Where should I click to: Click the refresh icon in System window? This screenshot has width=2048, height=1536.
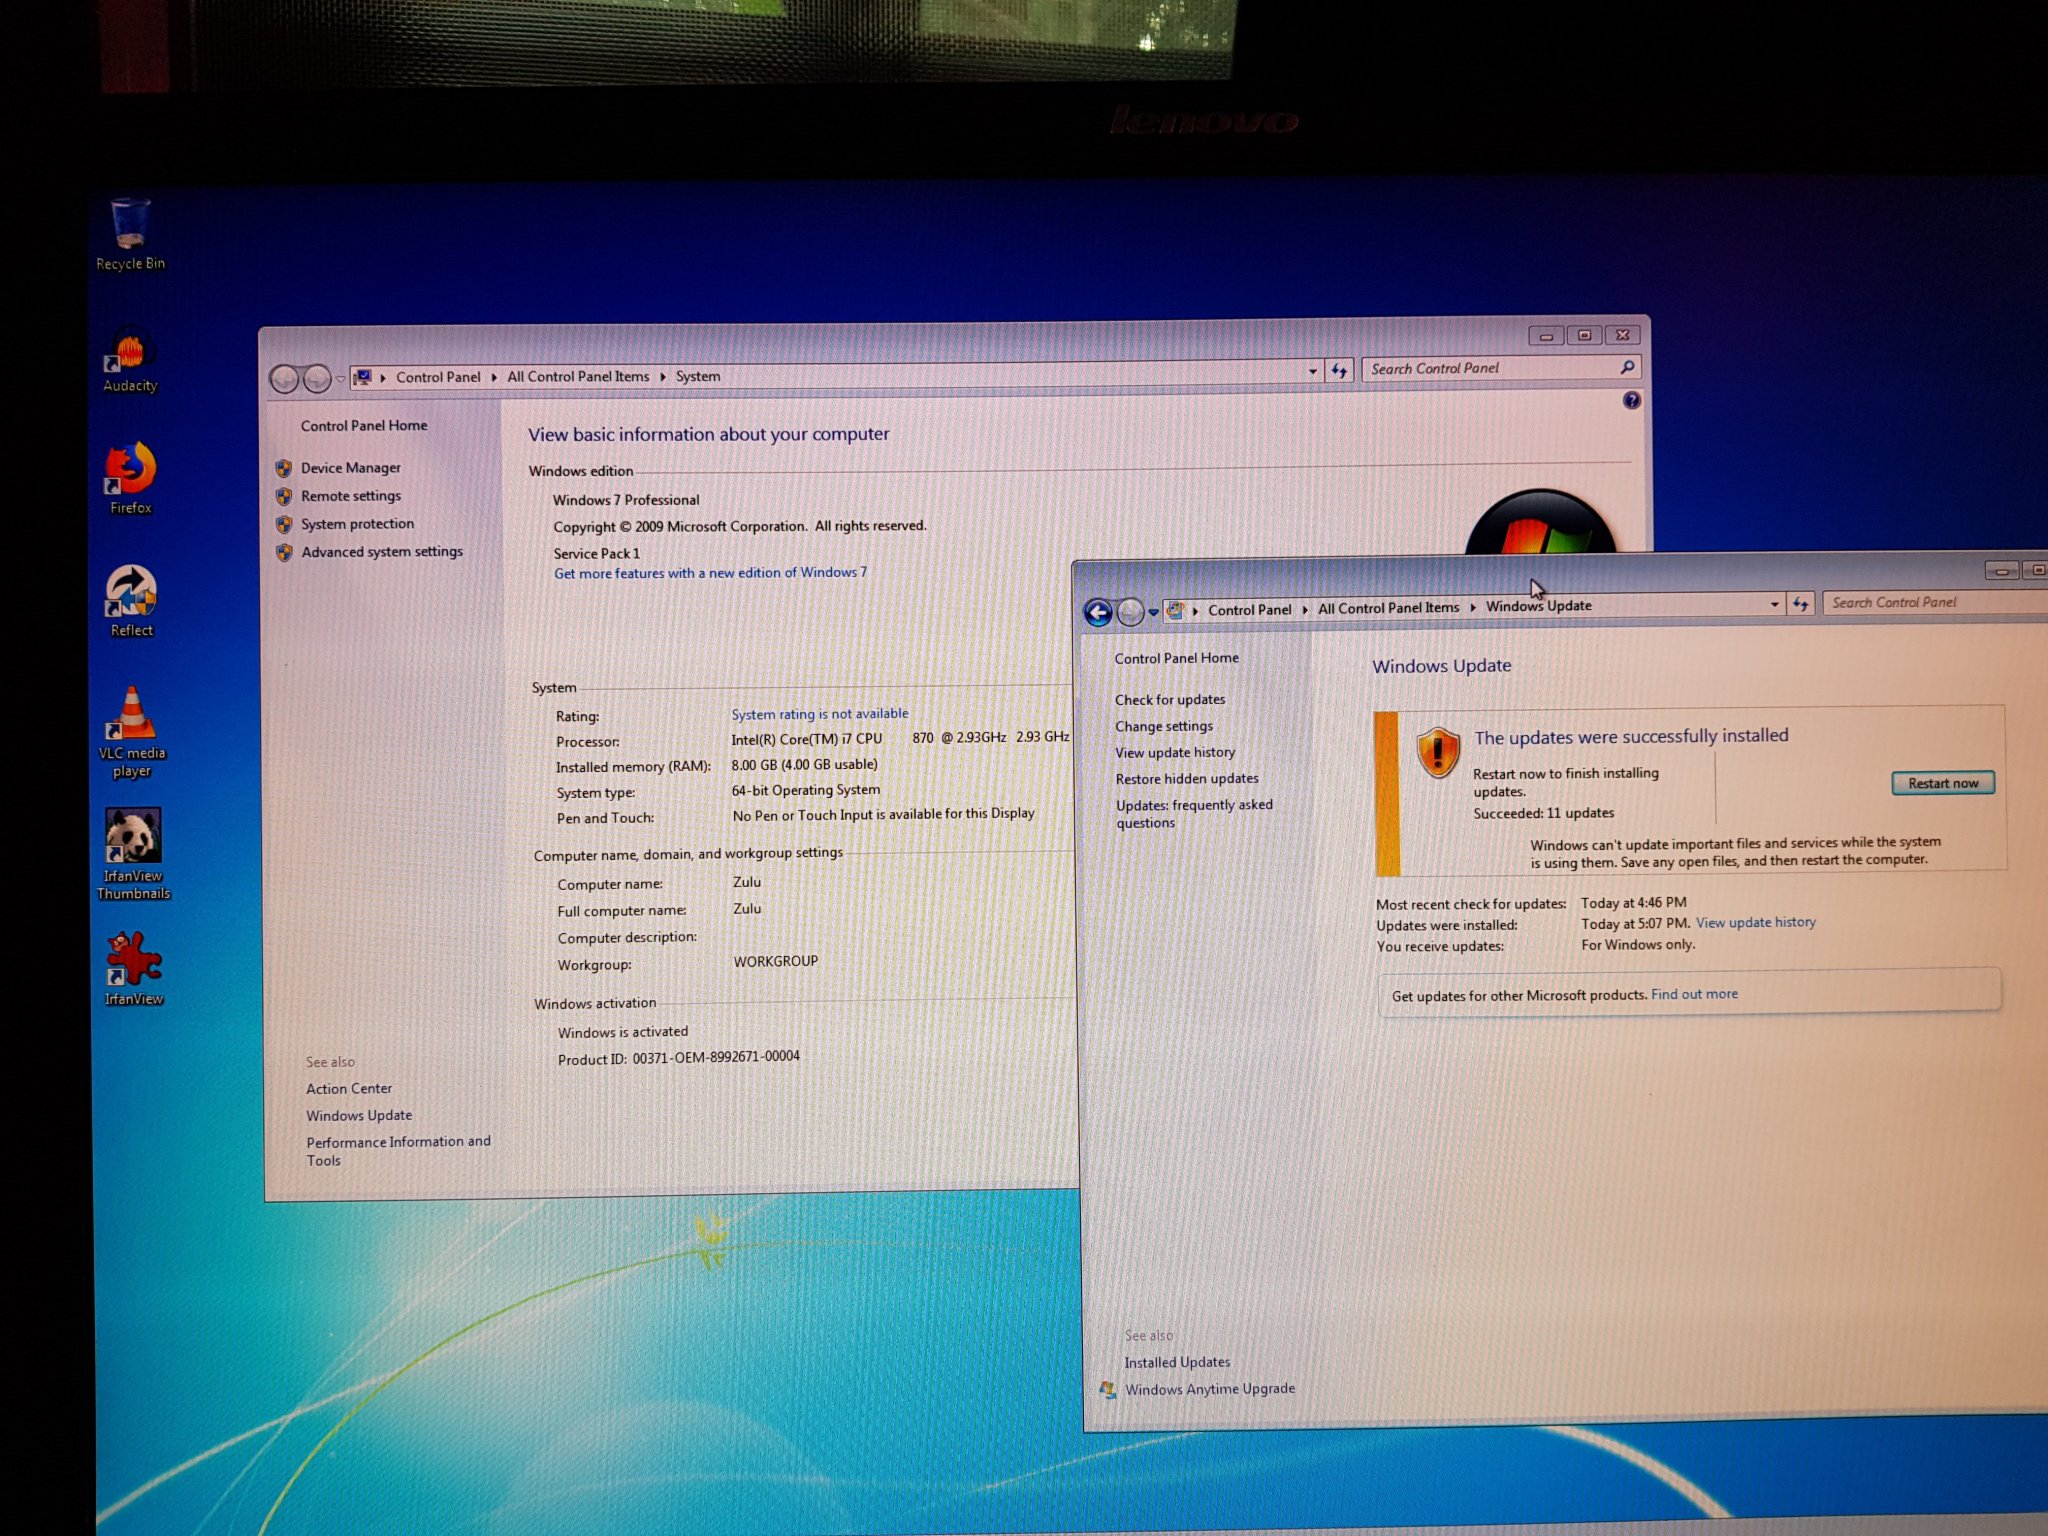coord(1339,372)
